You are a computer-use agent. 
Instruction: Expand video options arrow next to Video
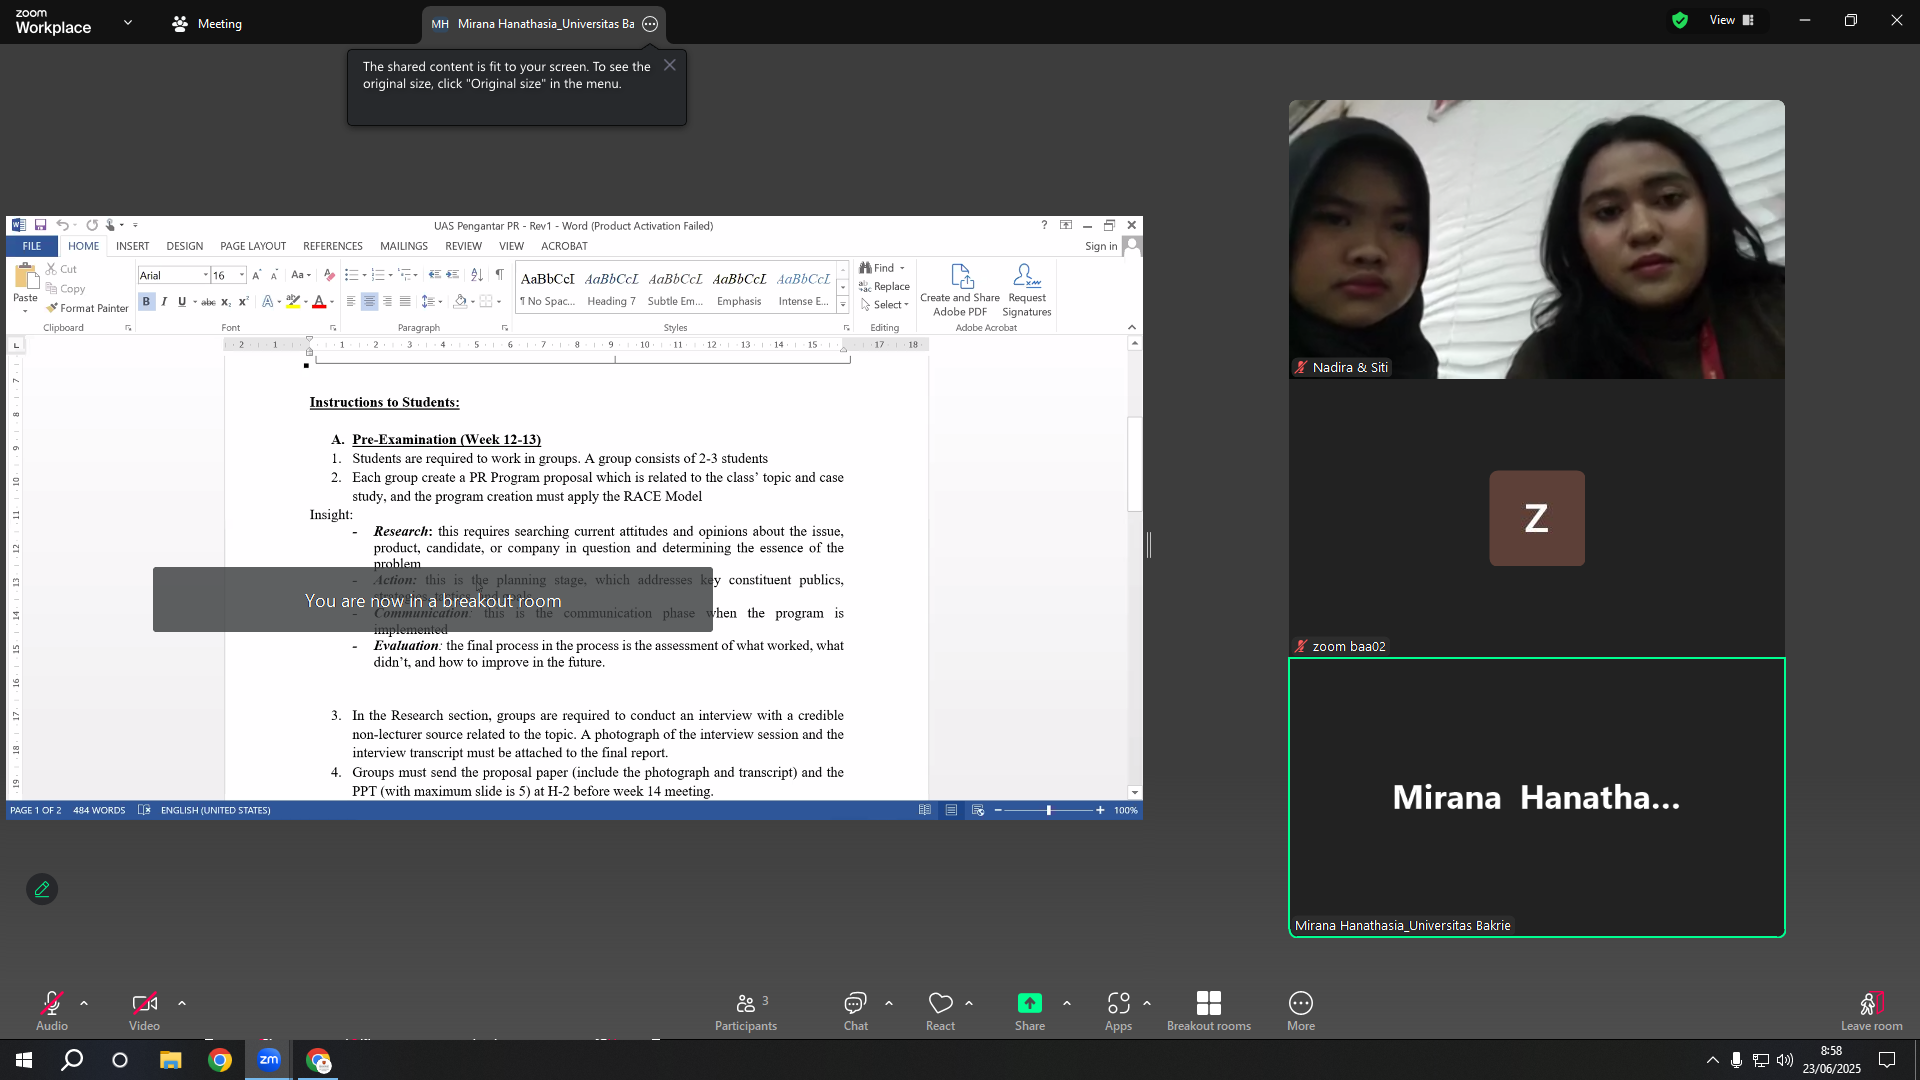pyautogui.click(x=182, y=1003)
